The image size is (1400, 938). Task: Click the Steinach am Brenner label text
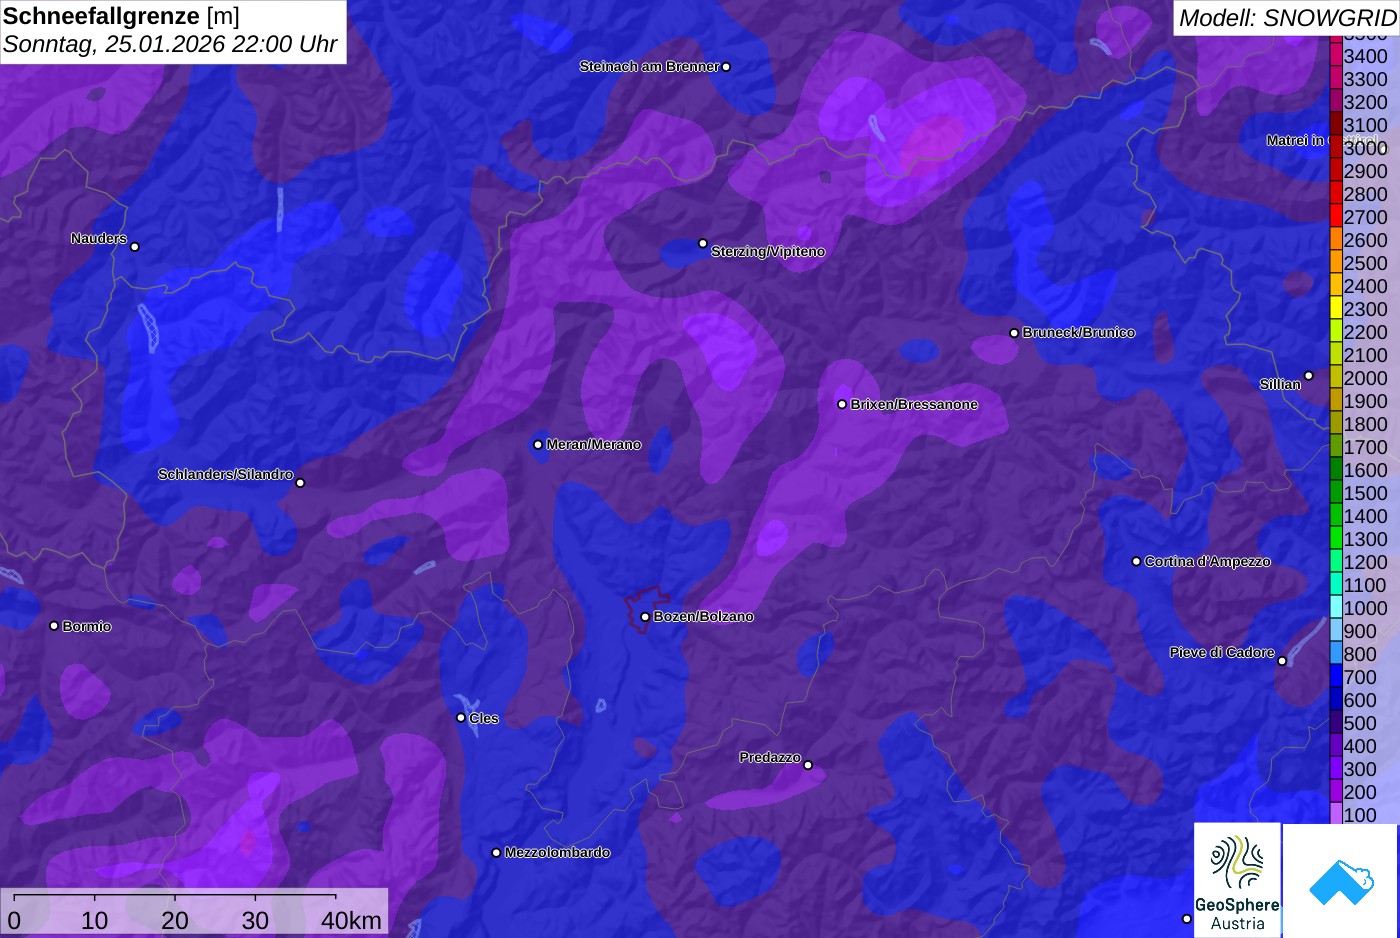649,67
